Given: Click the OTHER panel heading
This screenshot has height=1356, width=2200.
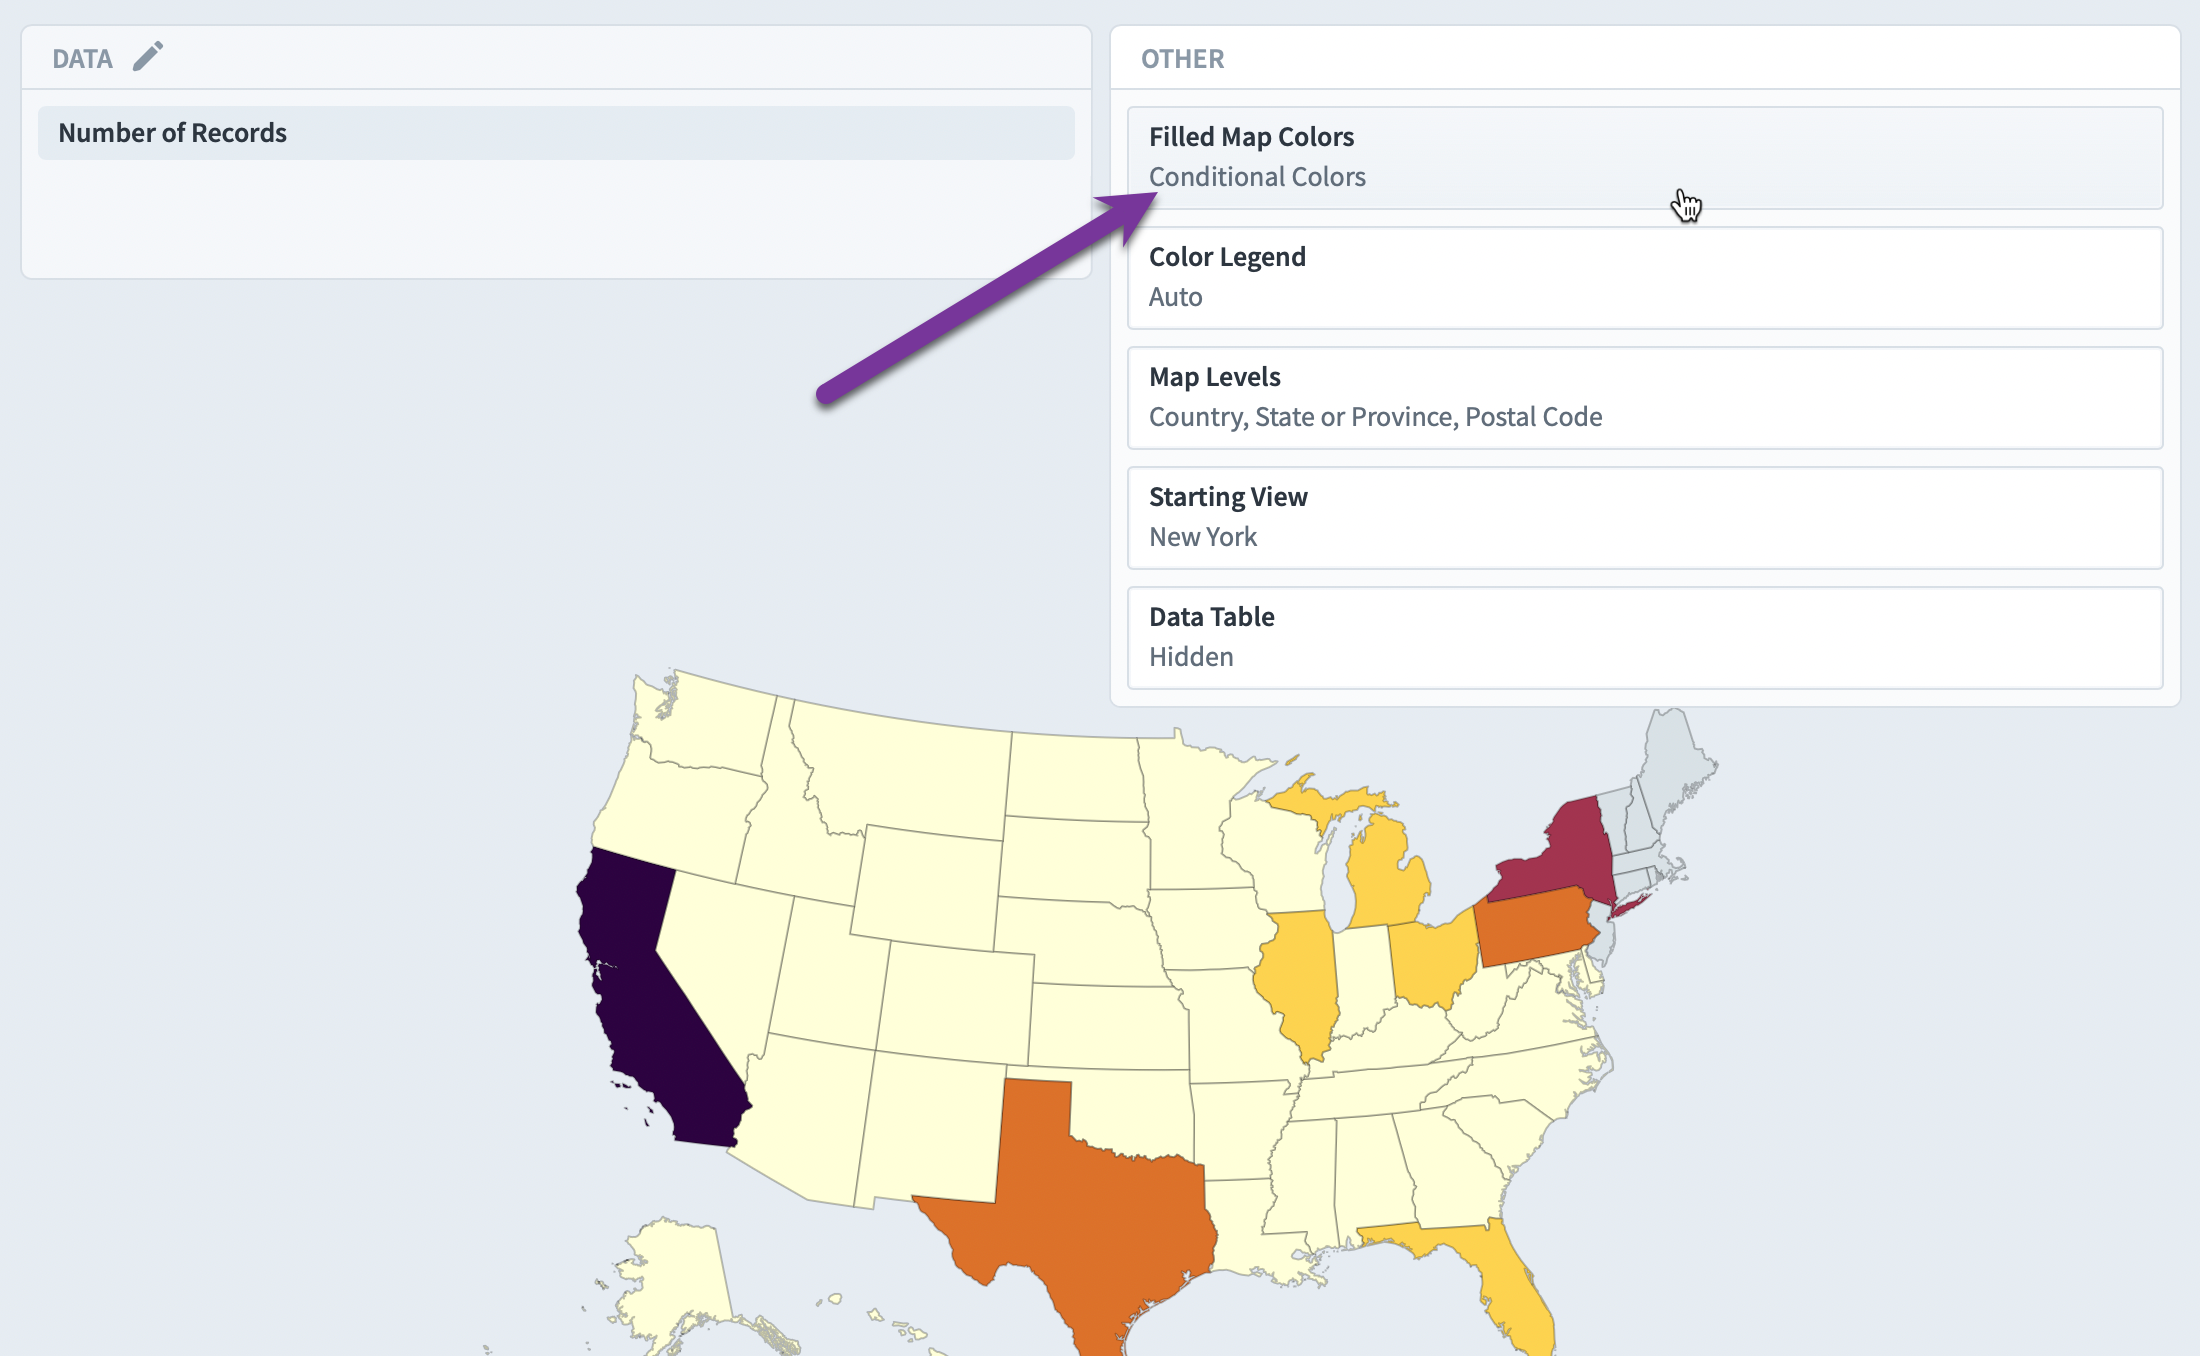Looking at the screenshot, I should (x=1182, y=59).
